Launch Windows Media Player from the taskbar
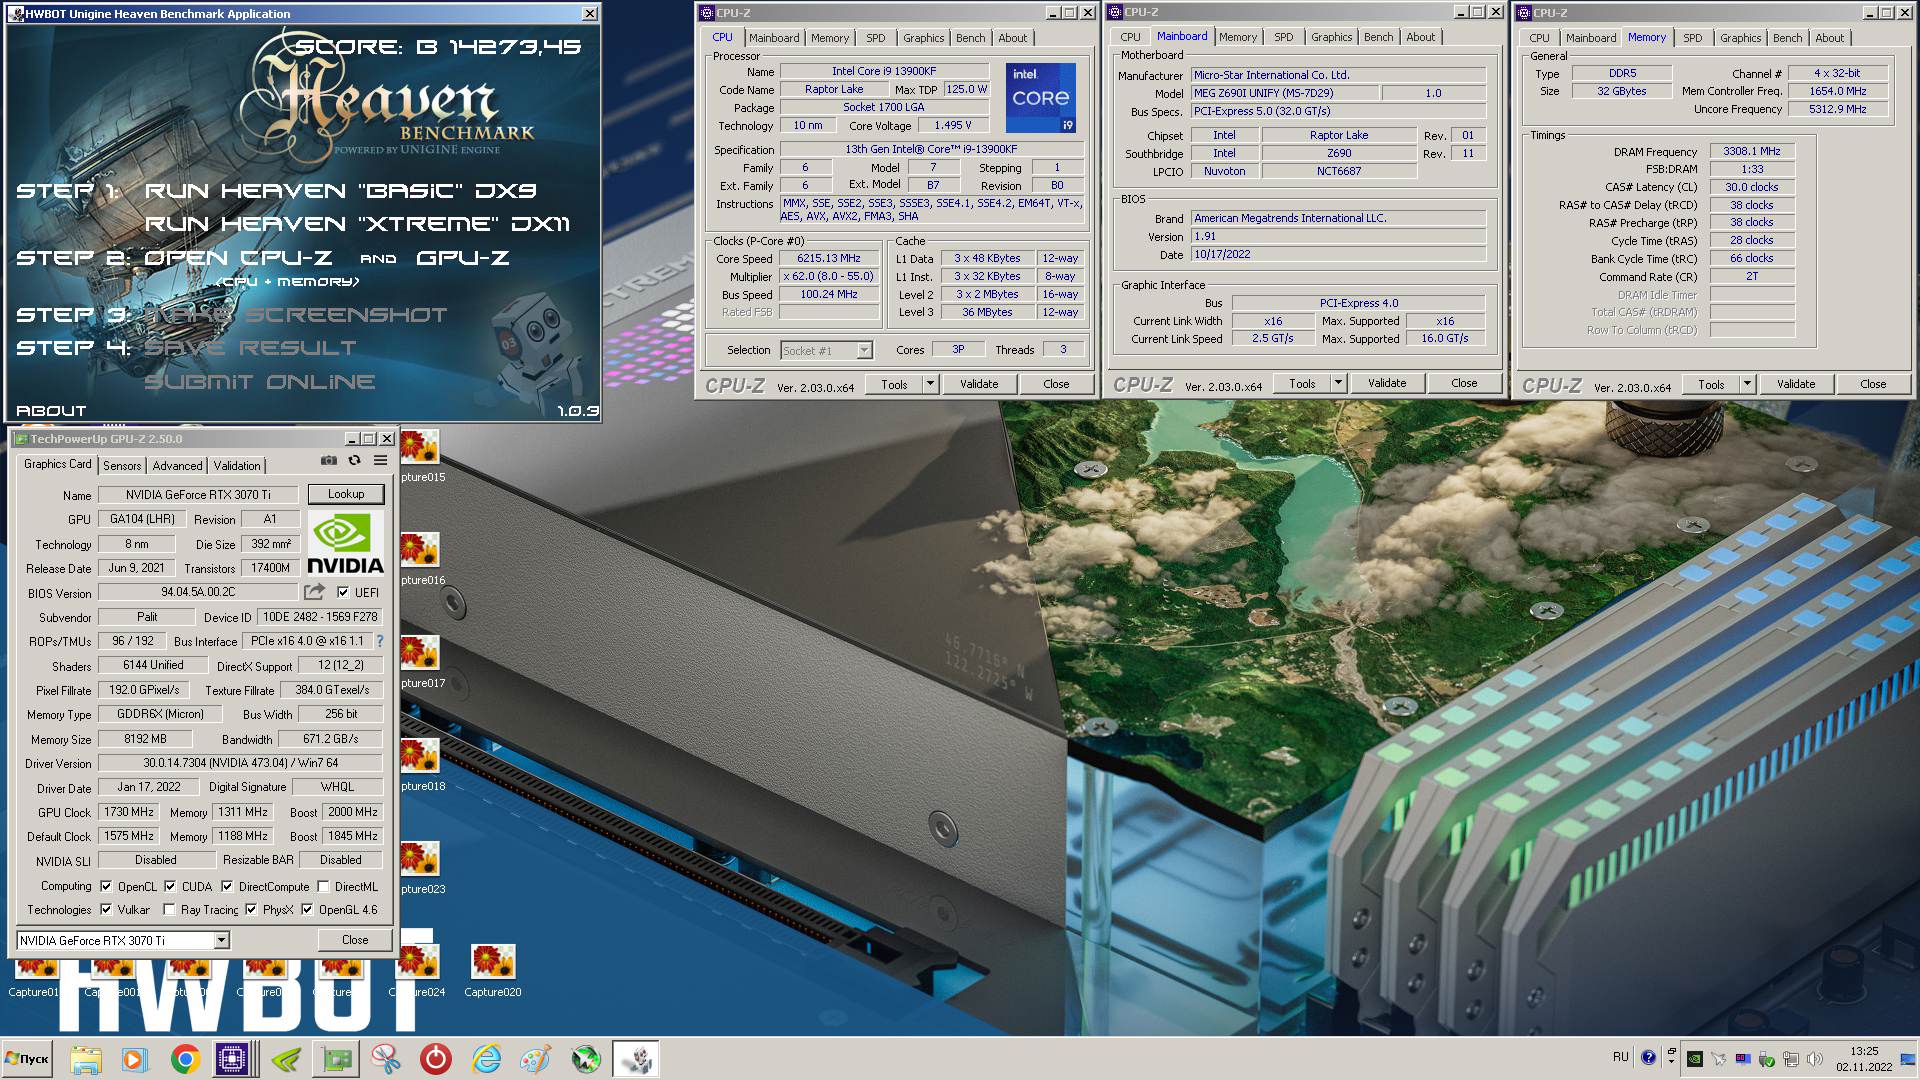Image resolution: width=1920 pixels, height=1080 pixels. pyautogui.click(x=134, y=1059)
